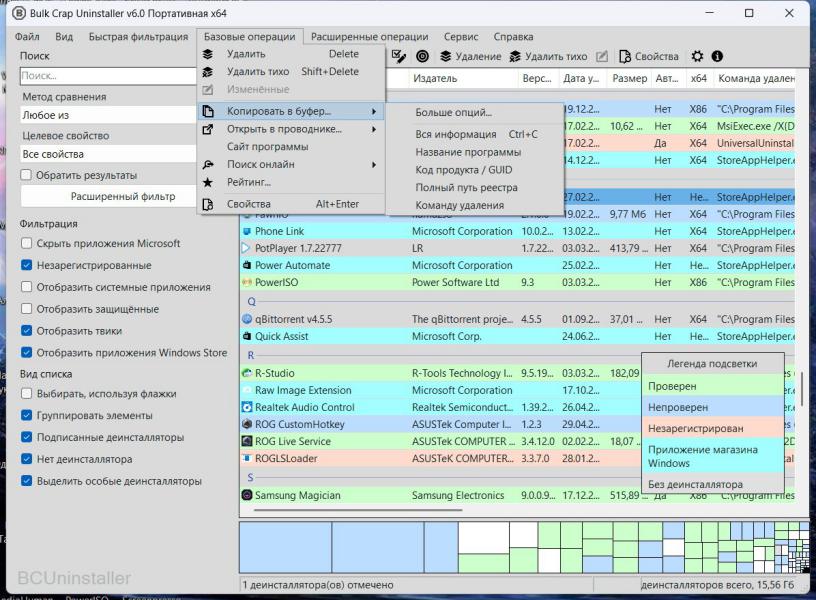Click into the Поиск search field
This screenshot has height=600, width=816.
(x=108, y=76)
